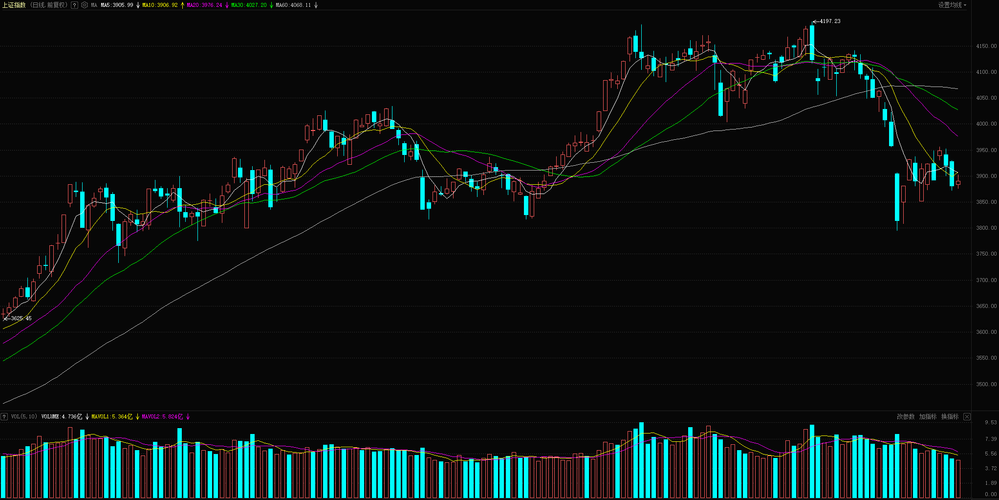Screen dimensions: 999x500
Task: Click the 日线 前复权 period label
Action: 49,4
